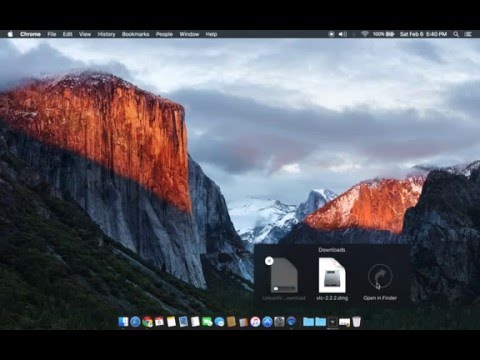Open the second blue folder in Dock
Screen dimensions: 480x360
(320, 322)
